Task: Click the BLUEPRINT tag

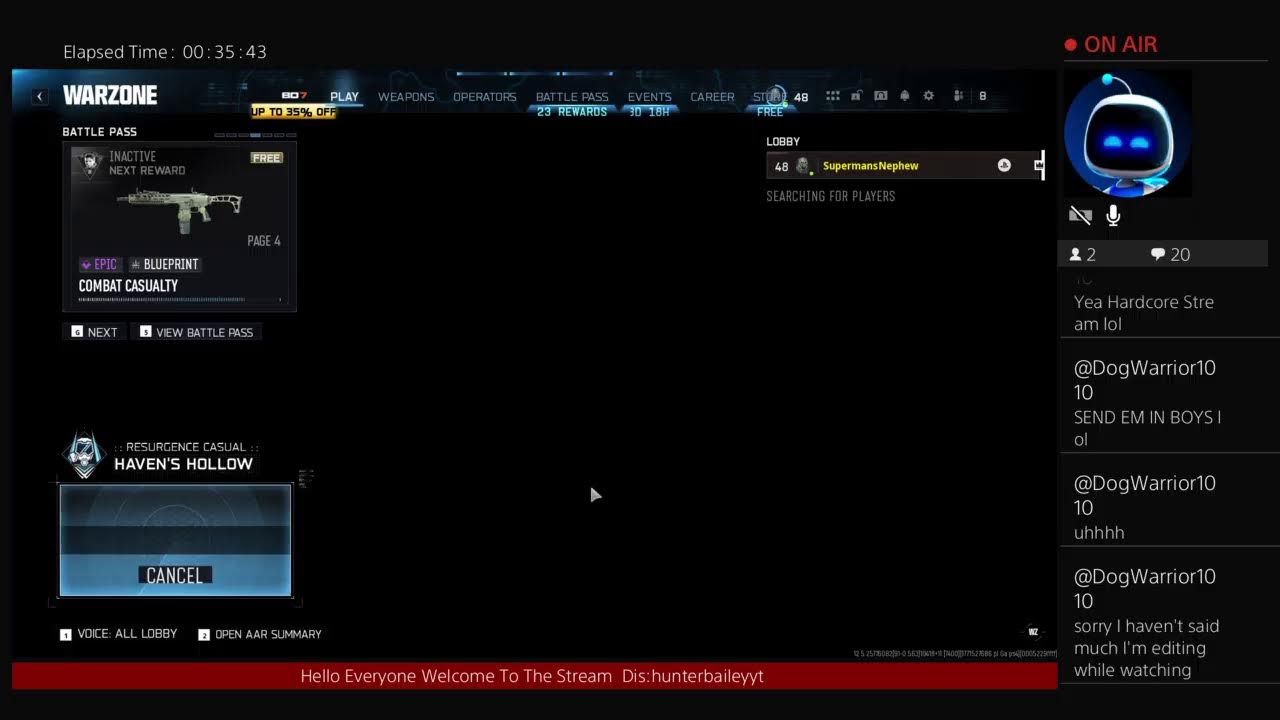Action: (x=164, y=264)
